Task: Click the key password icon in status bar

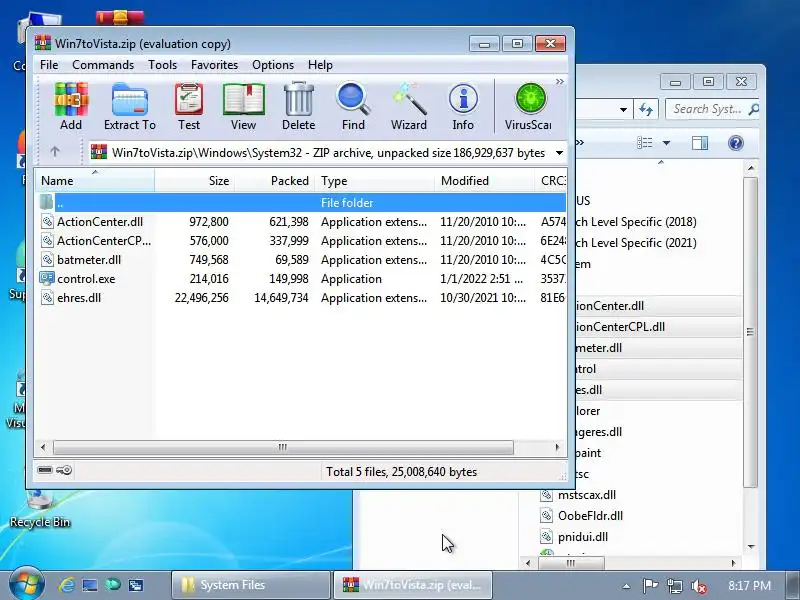Action: point(64,470)
